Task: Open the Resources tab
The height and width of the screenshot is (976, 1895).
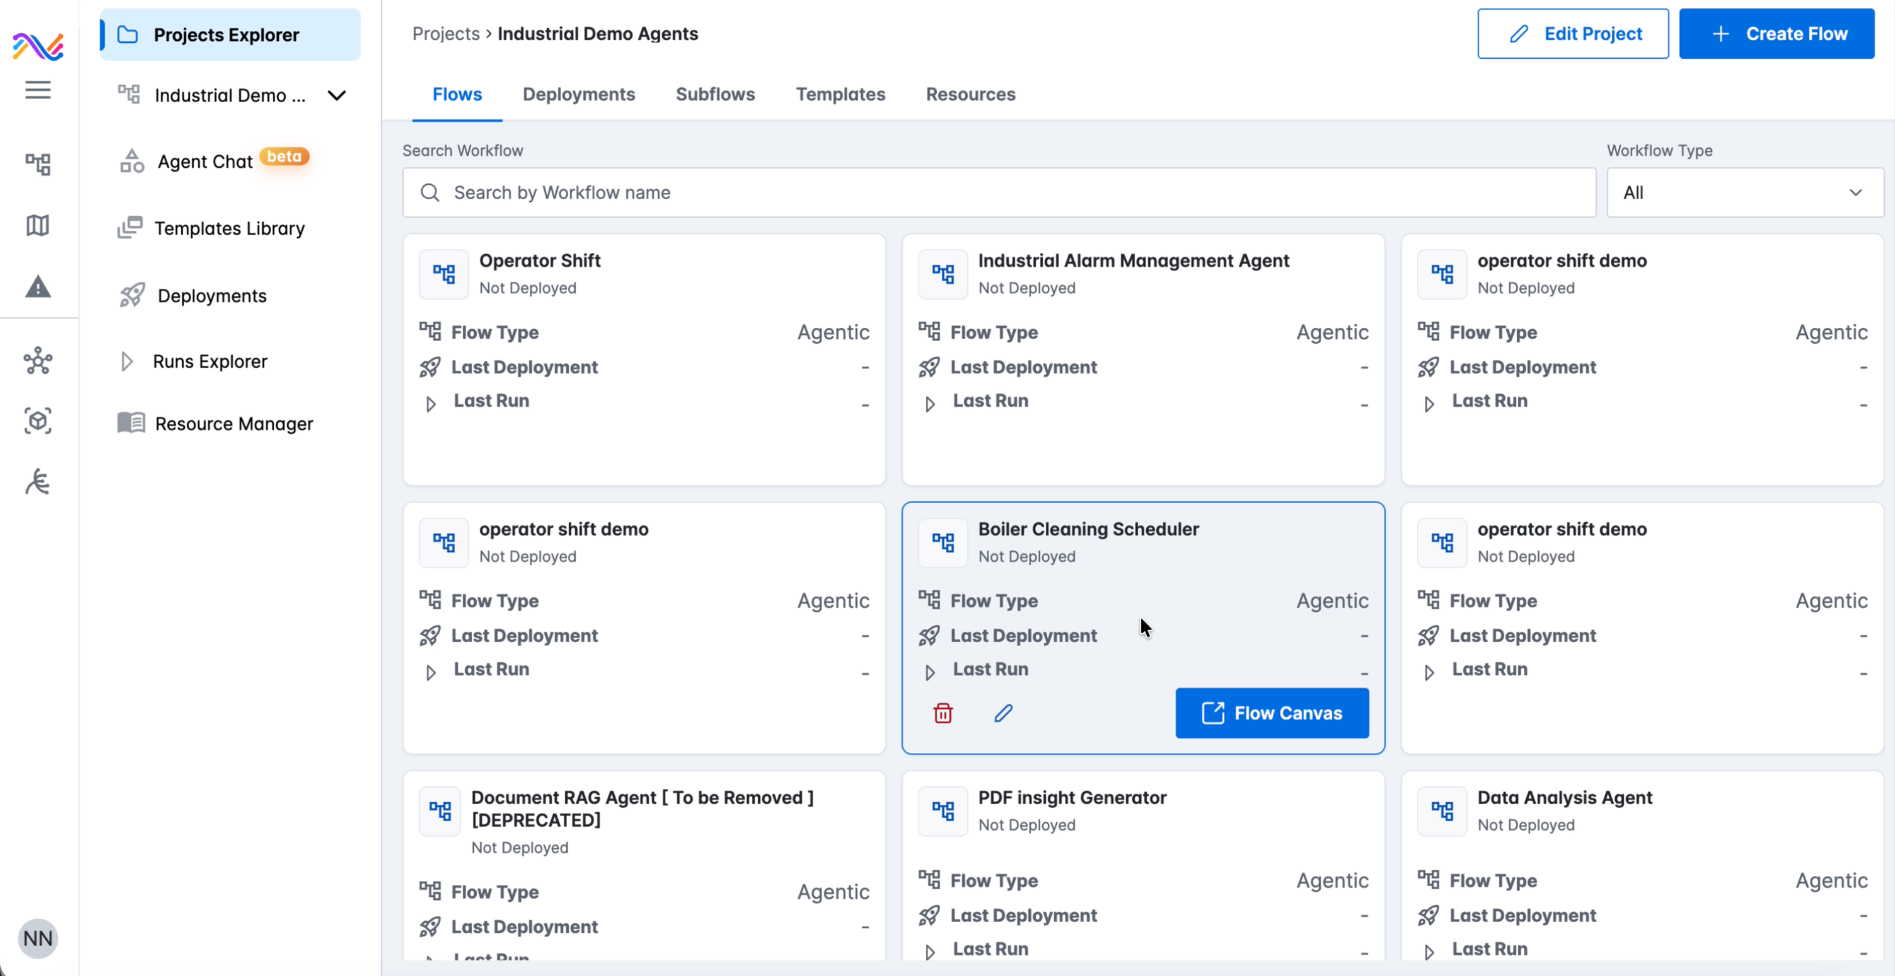Action: point(970,94)
